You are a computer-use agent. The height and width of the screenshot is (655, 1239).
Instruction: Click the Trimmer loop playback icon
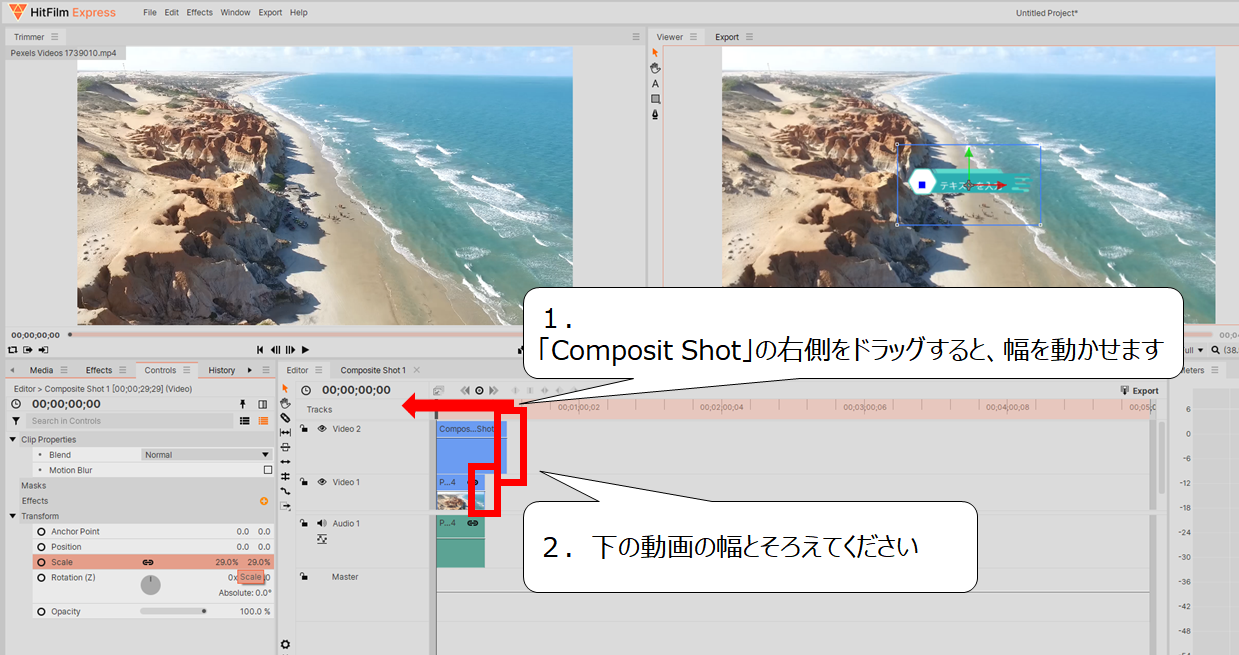(x=13, y=350)
